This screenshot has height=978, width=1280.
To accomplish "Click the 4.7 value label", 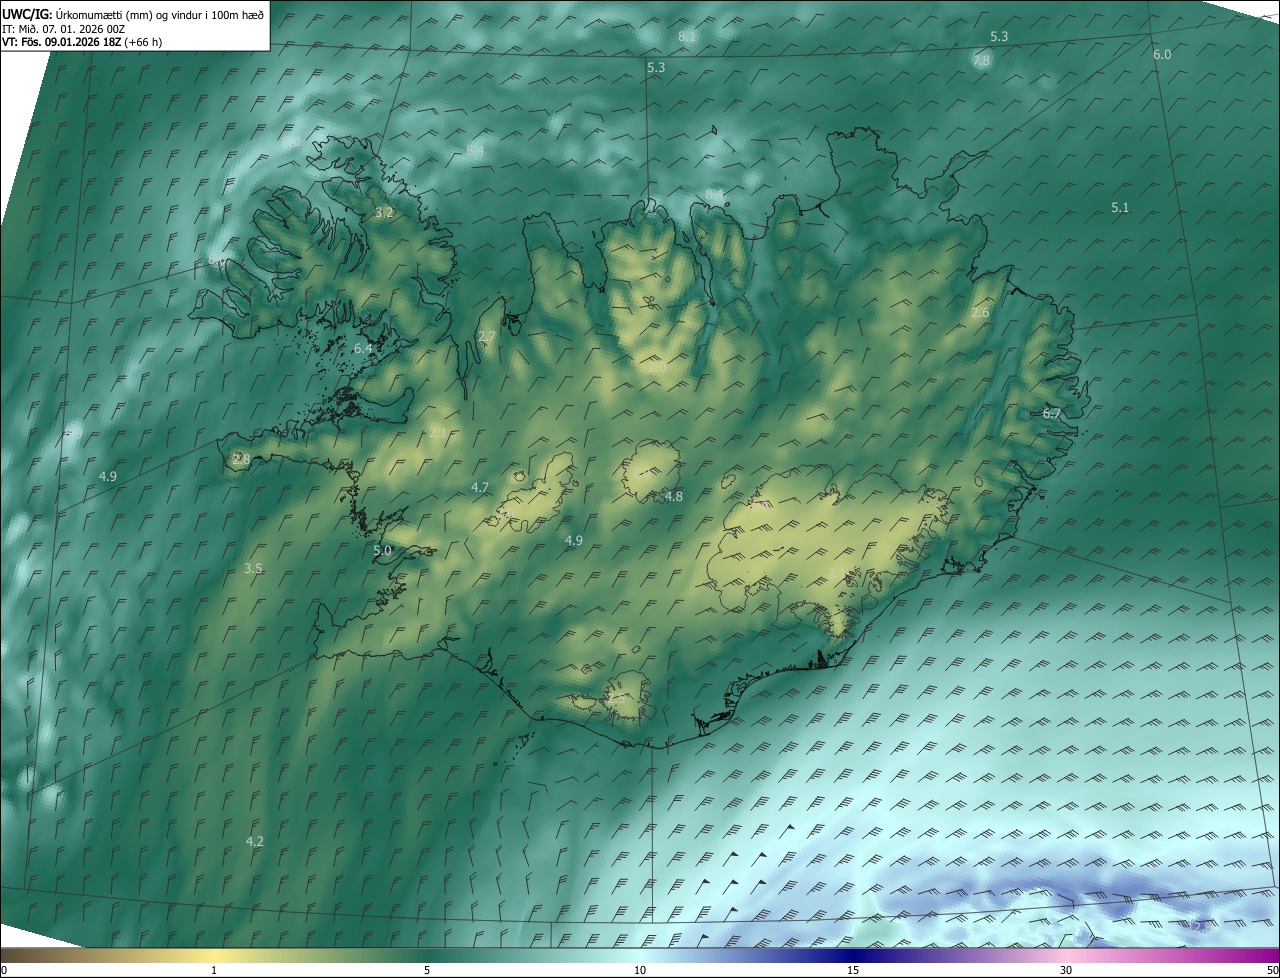I will [480, 488].
